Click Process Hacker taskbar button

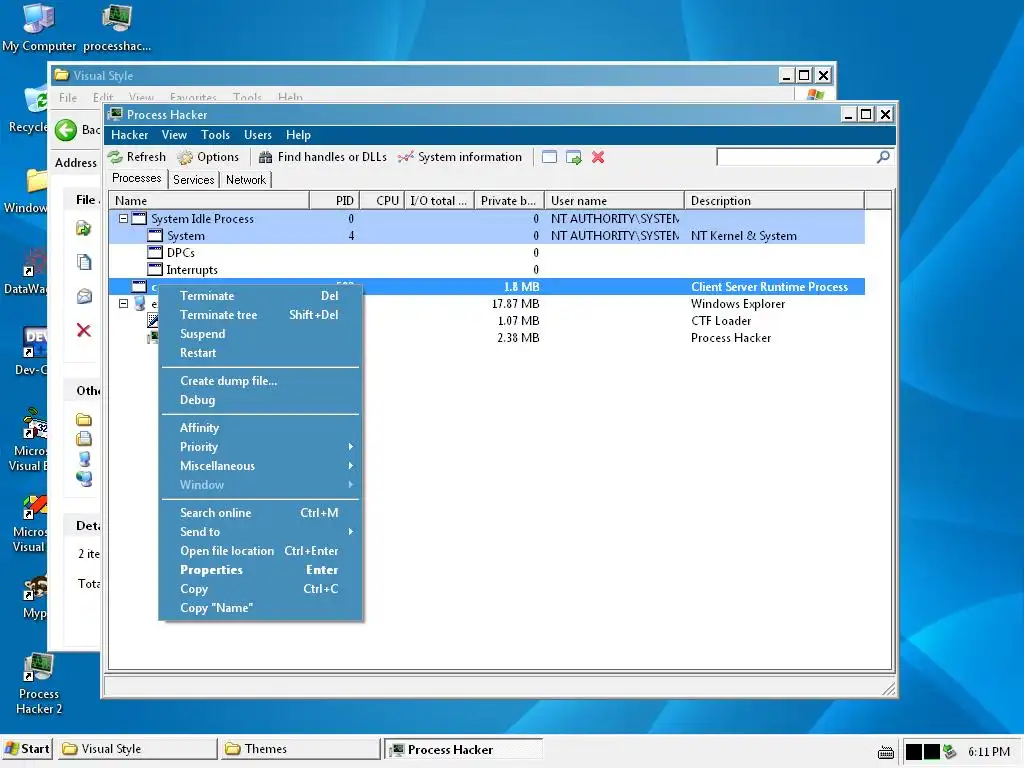pyautogui.click(x=464, y=749)
